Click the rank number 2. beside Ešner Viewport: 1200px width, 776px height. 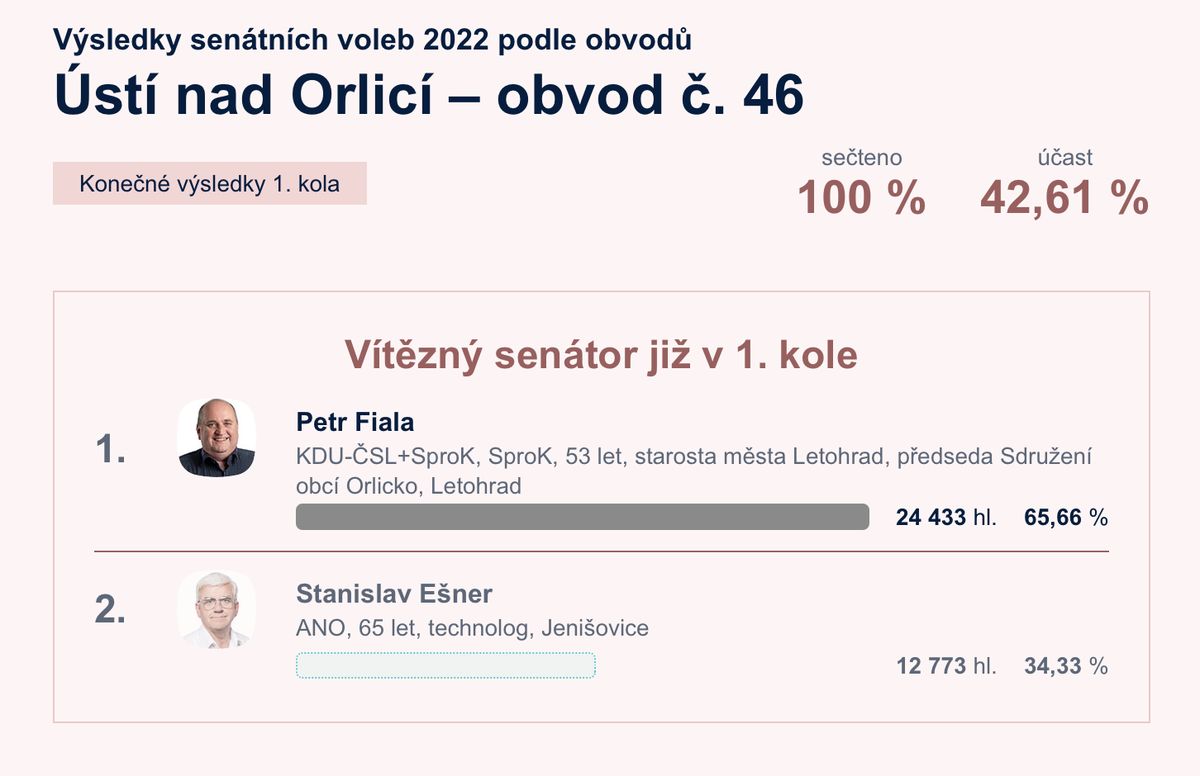110,611
